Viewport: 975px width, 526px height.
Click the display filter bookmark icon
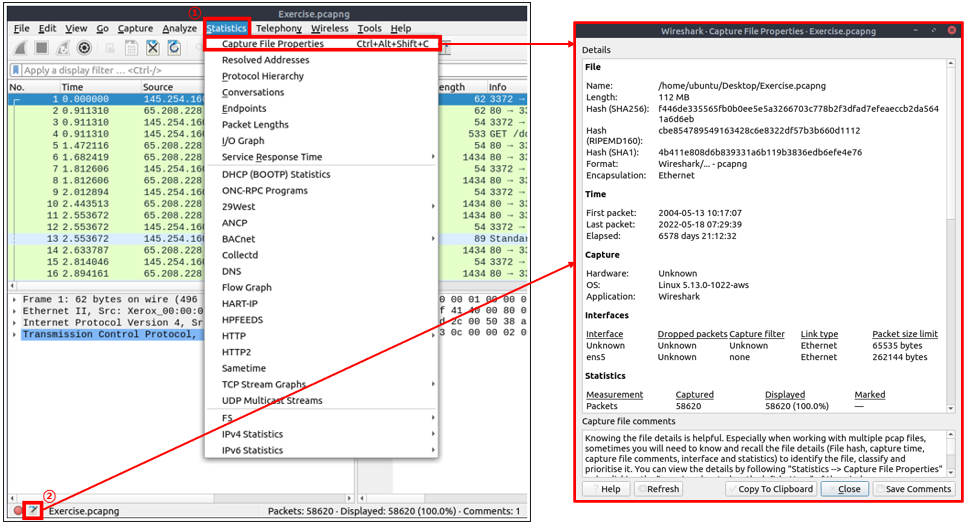16,70
